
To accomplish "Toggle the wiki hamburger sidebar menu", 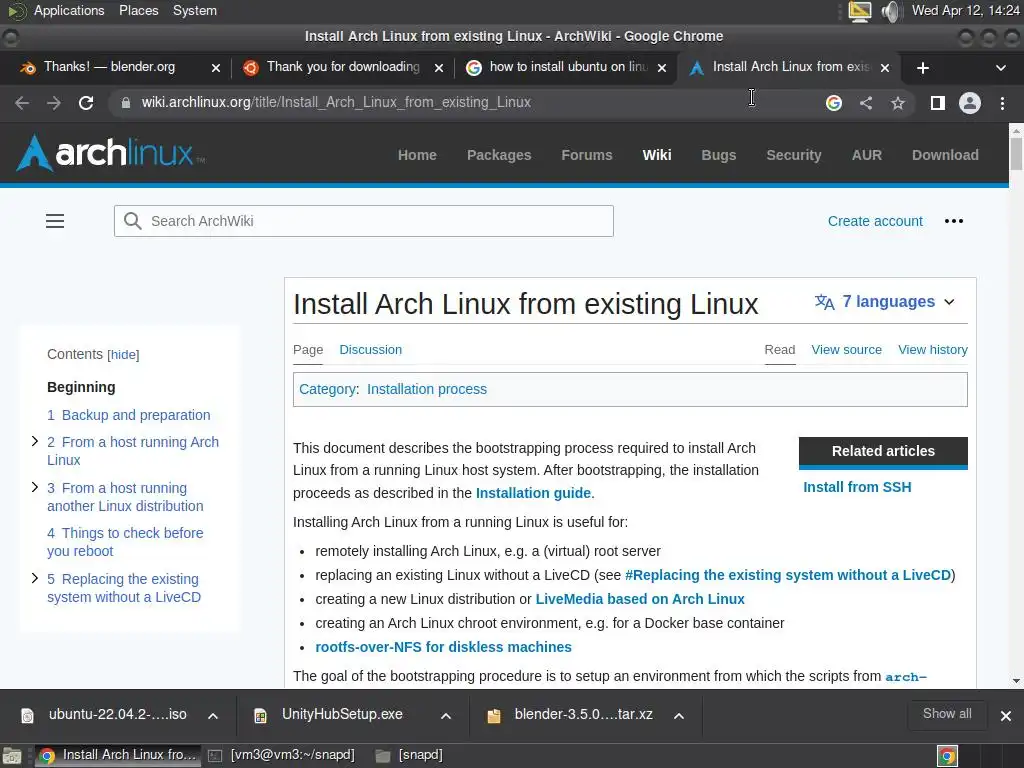I will pos(55,221).
